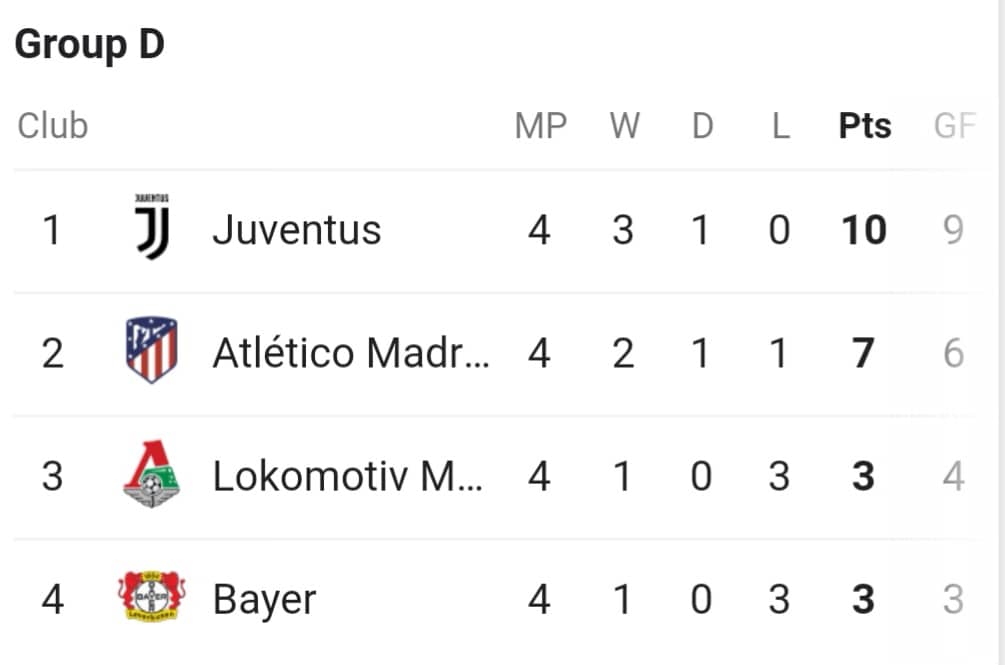Click the MP column header
The image size is (1005, 665).
tap(541, 126)
